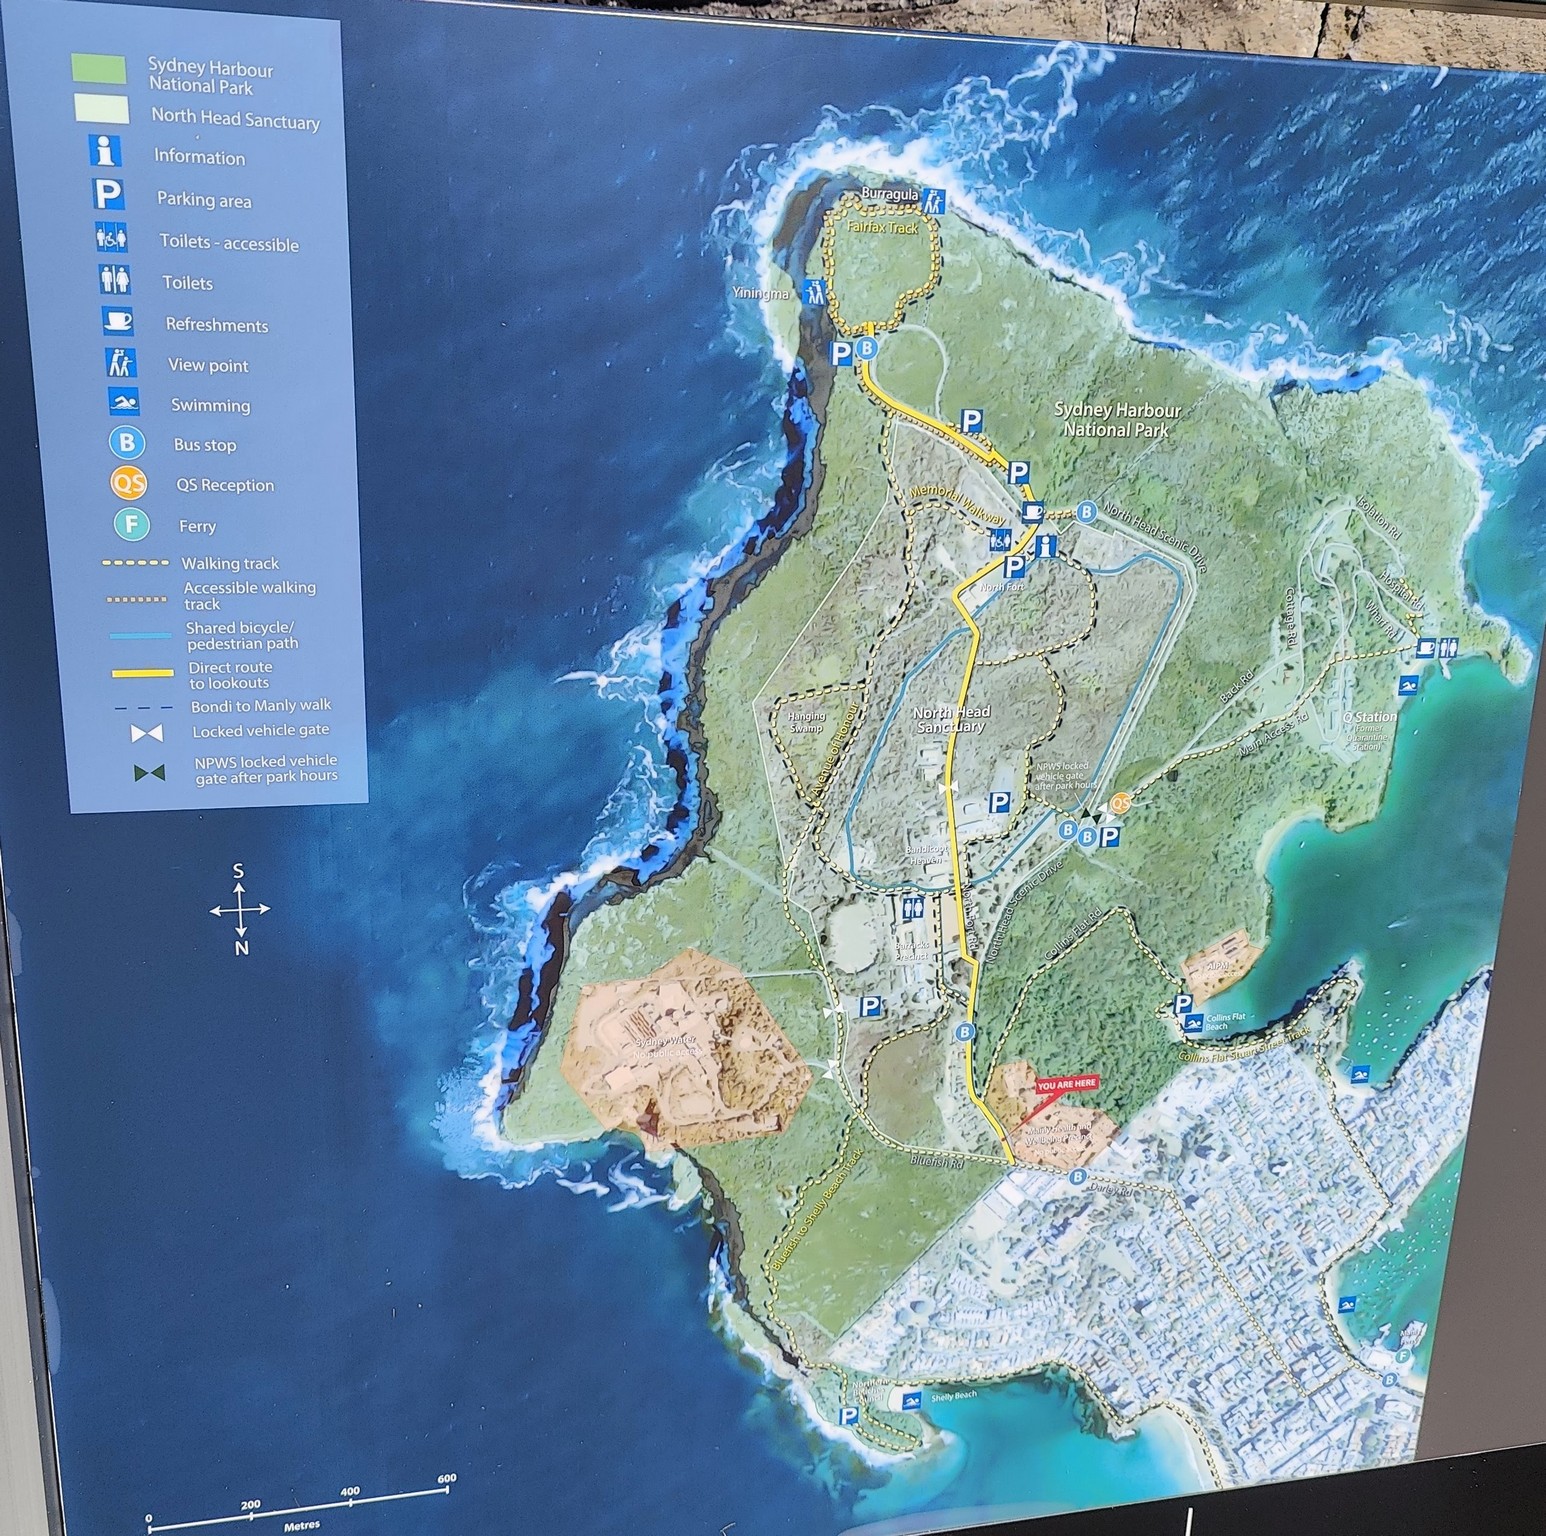Click the Q Station label
The height and width of the screenshot is (1536, 1546).
(x=1369, y=717)
